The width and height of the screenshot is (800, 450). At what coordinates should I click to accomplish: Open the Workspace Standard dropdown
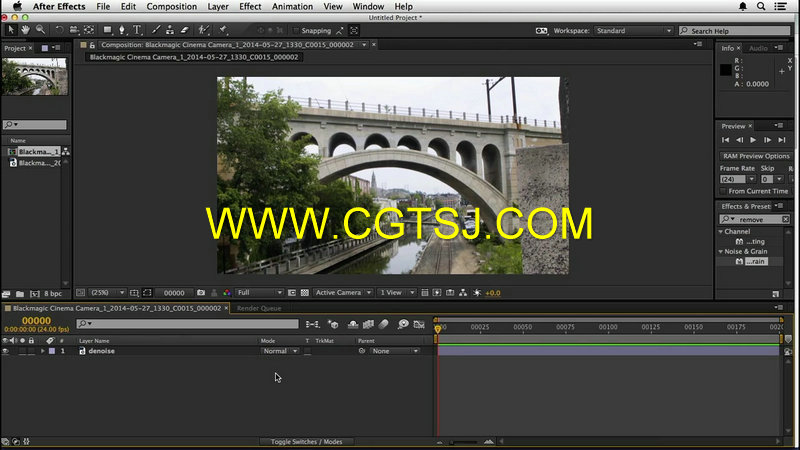click(634, 31)
